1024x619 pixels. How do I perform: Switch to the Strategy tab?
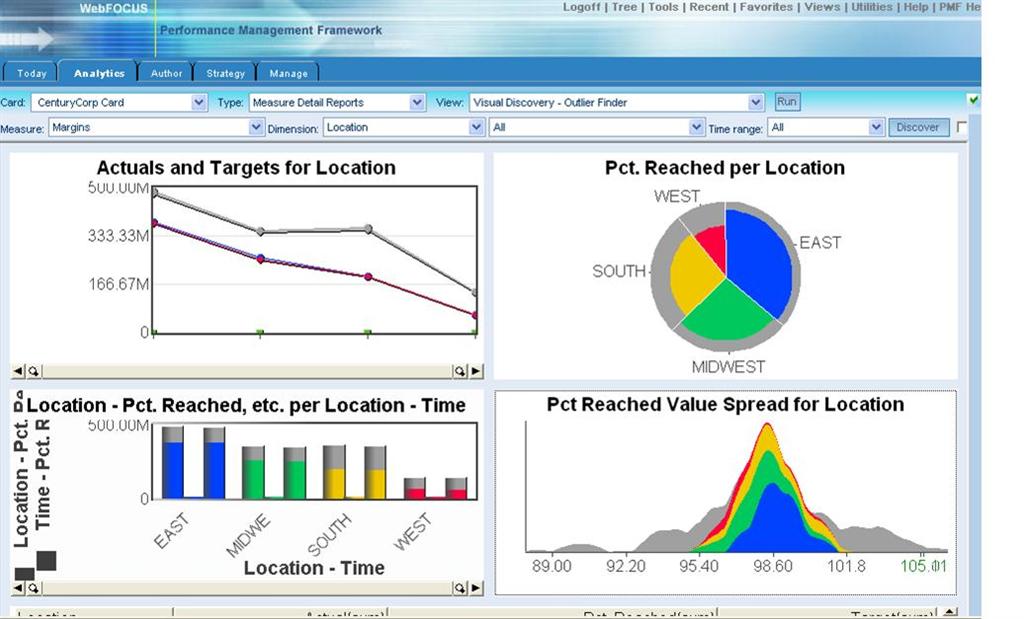pyautogui.click(x=226, y=73)
